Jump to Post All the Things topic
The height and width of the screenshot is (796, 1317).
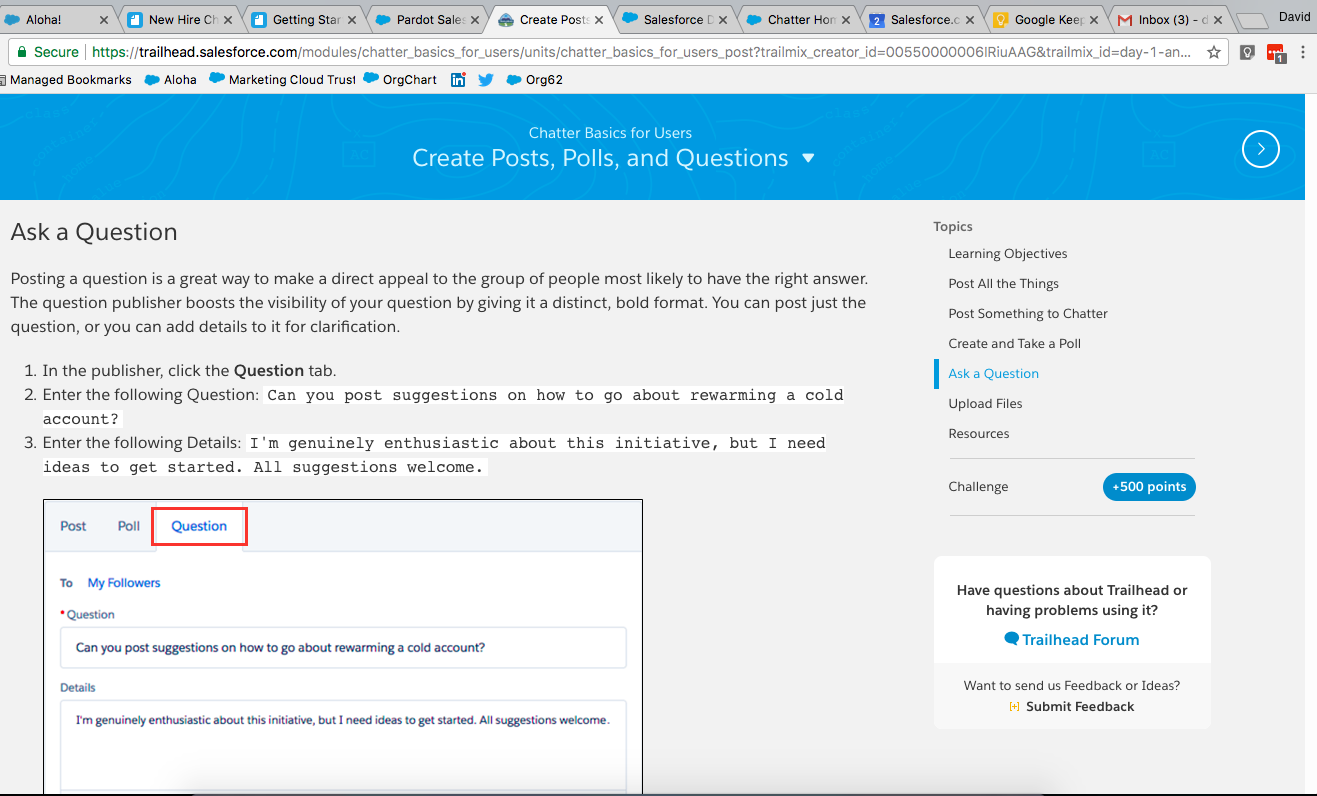point(1004,284)
